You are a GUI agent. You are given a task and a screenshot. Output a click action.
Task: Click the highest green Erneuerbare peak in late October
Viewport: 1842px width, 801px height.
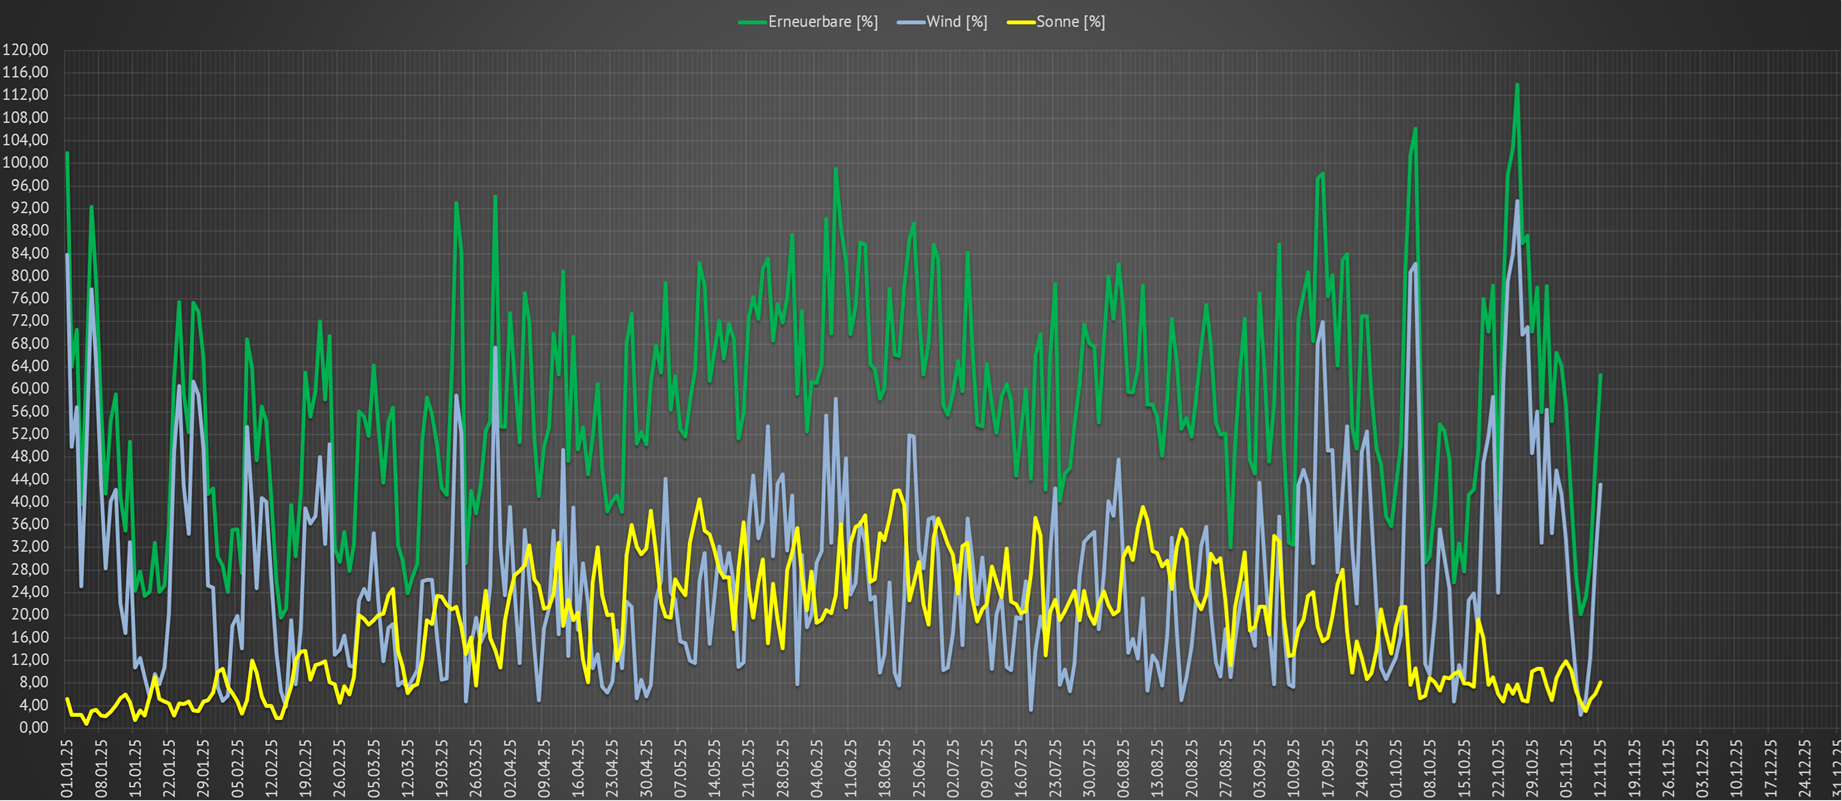pyautogui.click(x=1517, y=85)
